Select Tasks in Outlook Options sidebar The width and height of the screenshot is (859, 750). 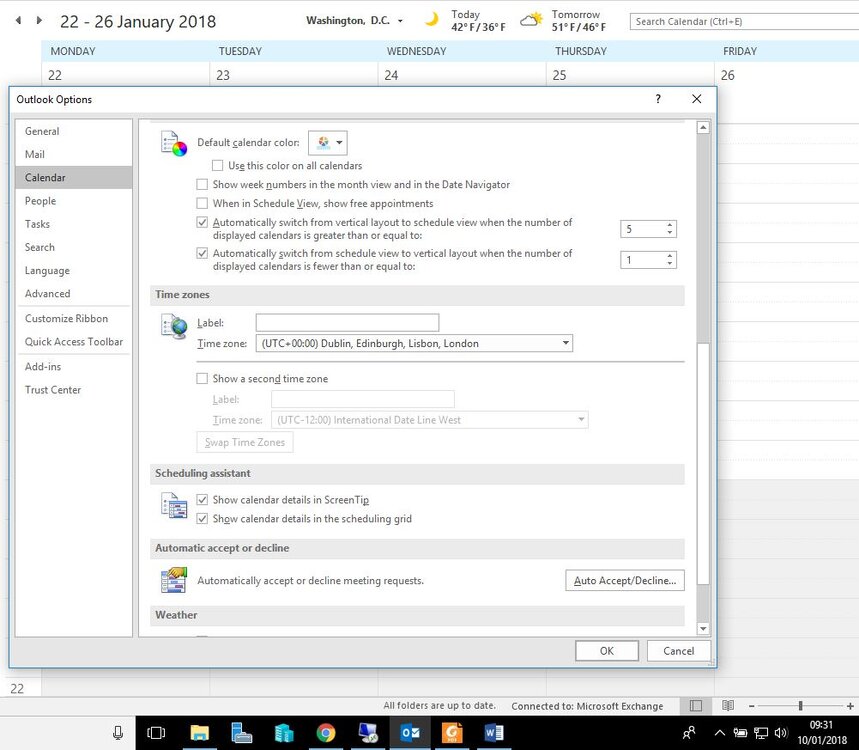pyautogui.click(x=74, y=224)
